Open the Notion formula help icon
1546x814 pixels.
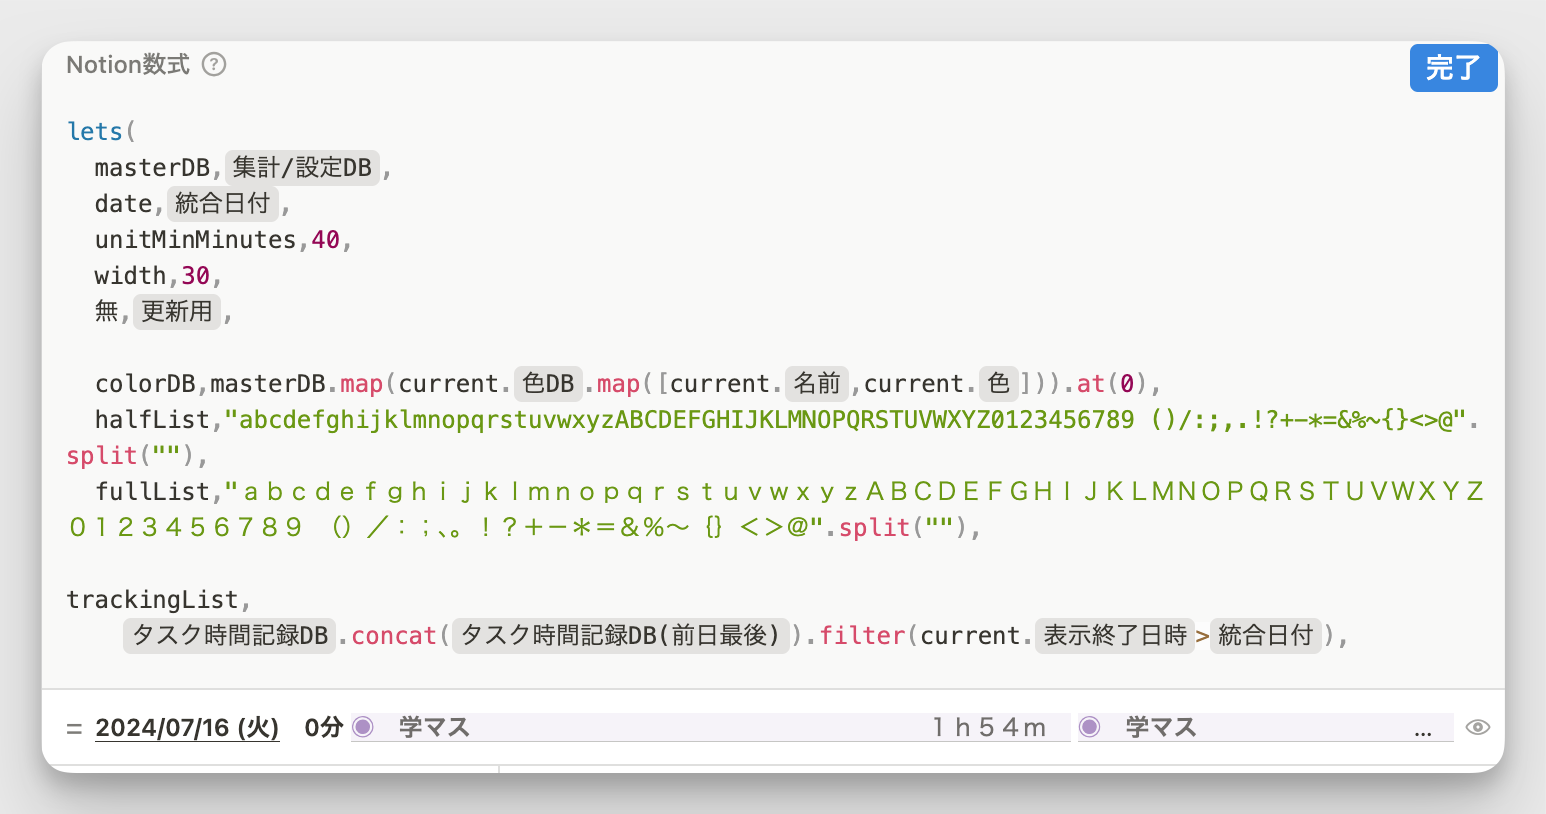[x=214, y=65]
